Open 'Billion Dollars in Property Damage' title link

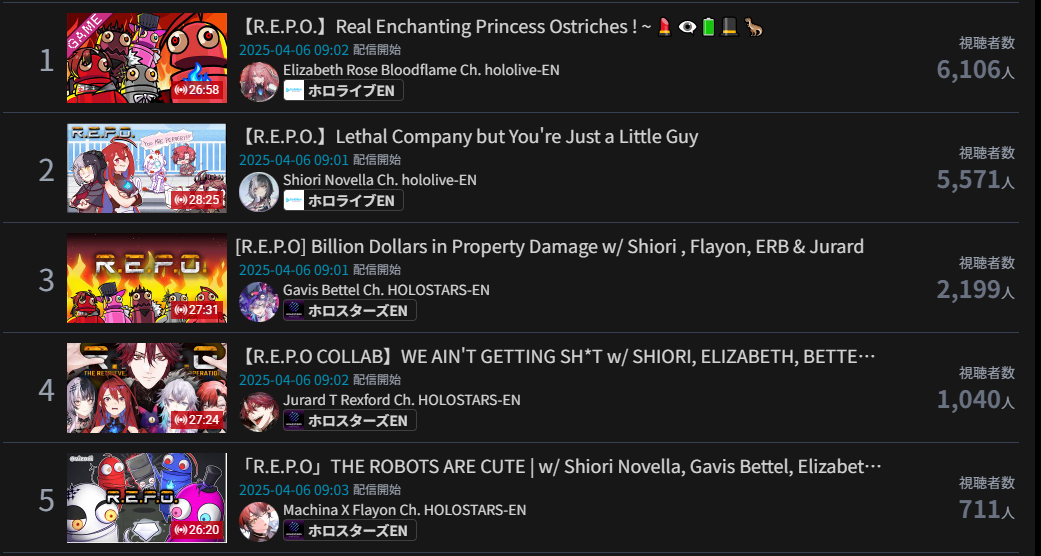[550, 246]
